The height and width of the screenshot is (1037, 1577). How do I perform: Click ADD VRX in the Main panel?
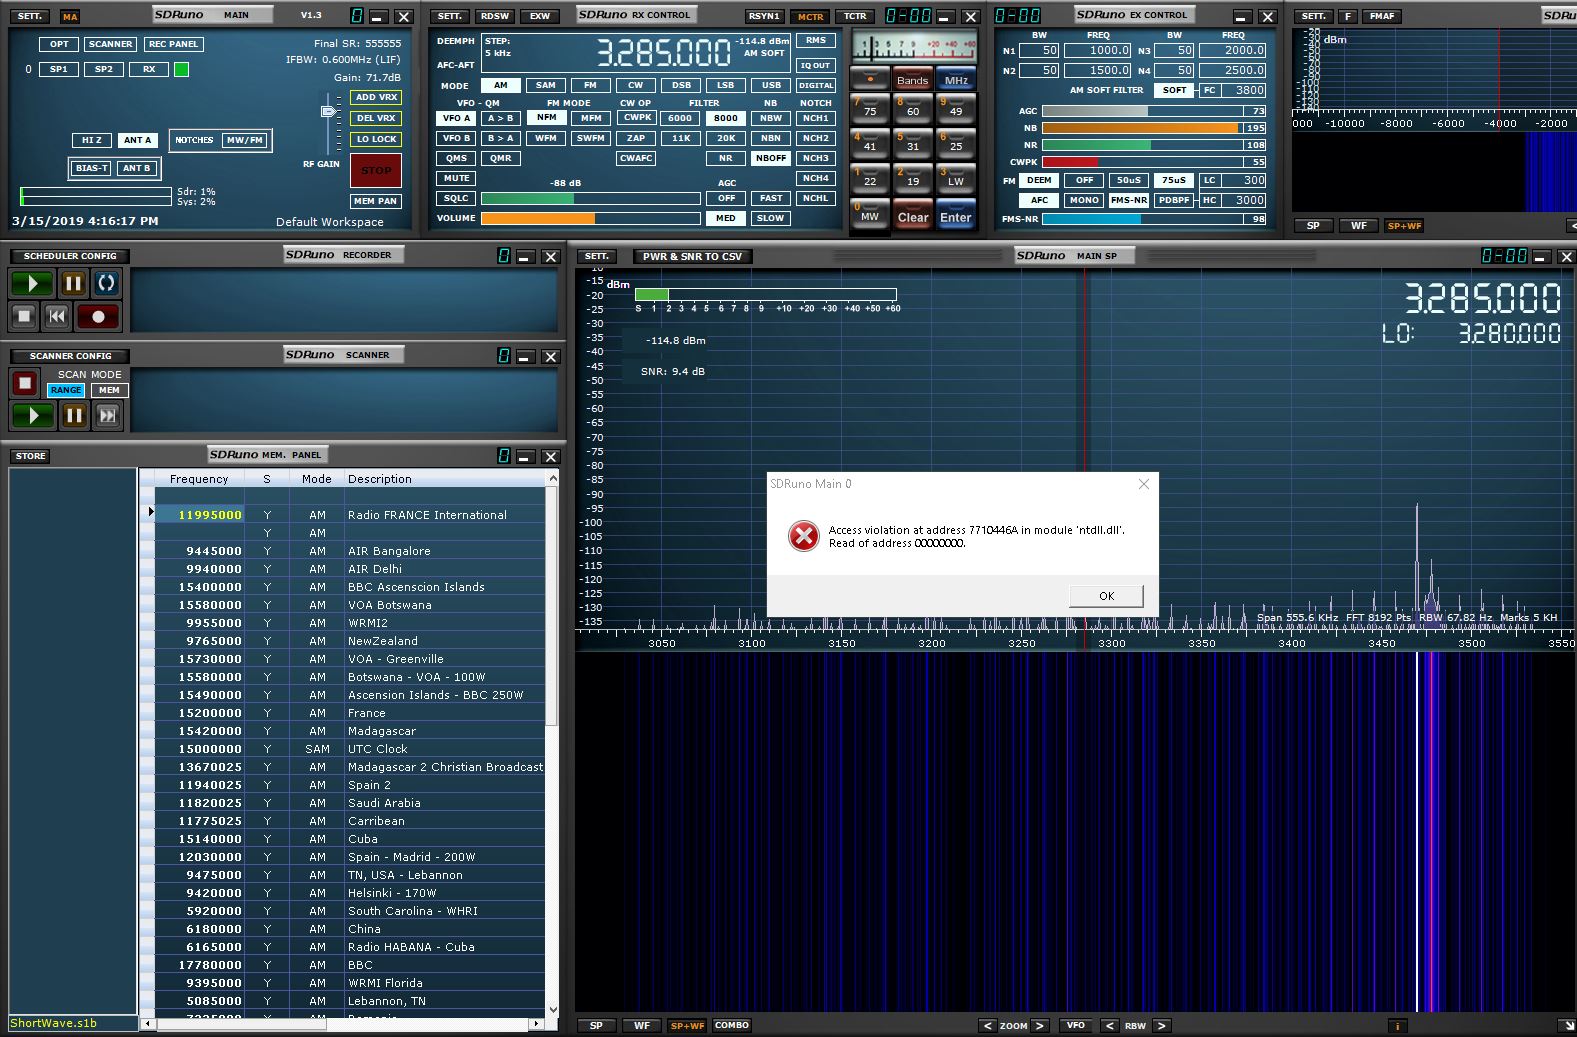point(376,97)
